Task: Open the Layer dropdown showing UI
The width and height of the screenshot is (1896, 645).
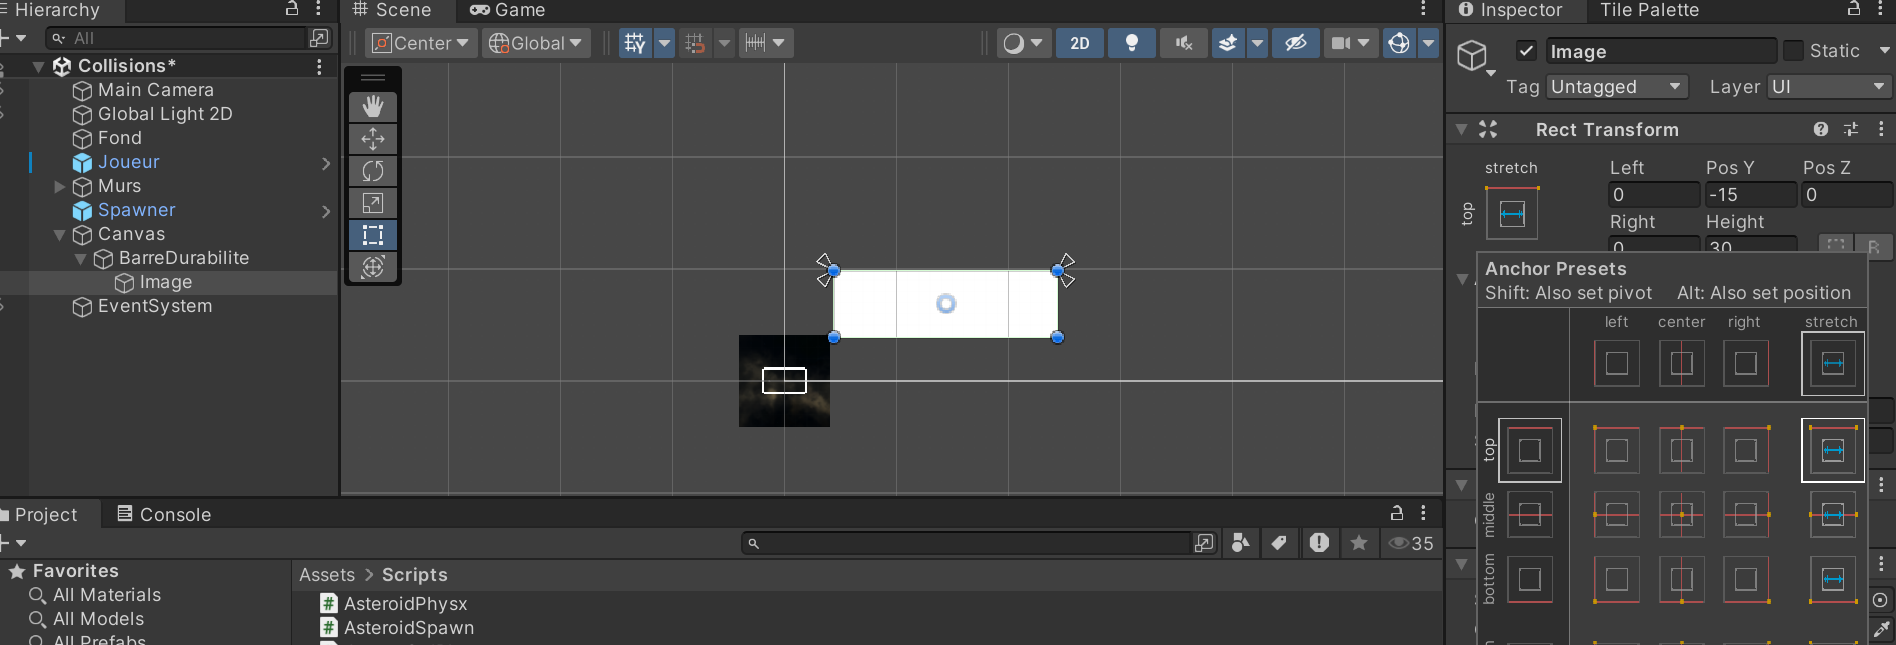Action: tap(1828, 87)
